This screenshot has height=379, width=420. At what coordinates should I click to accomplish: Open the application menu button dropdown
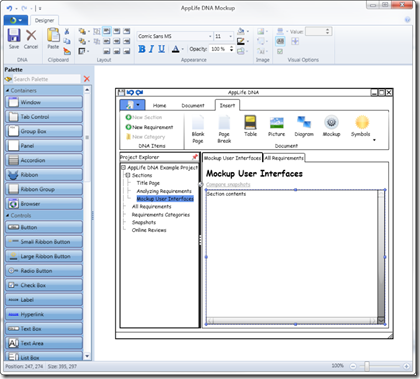coord(16,20)
